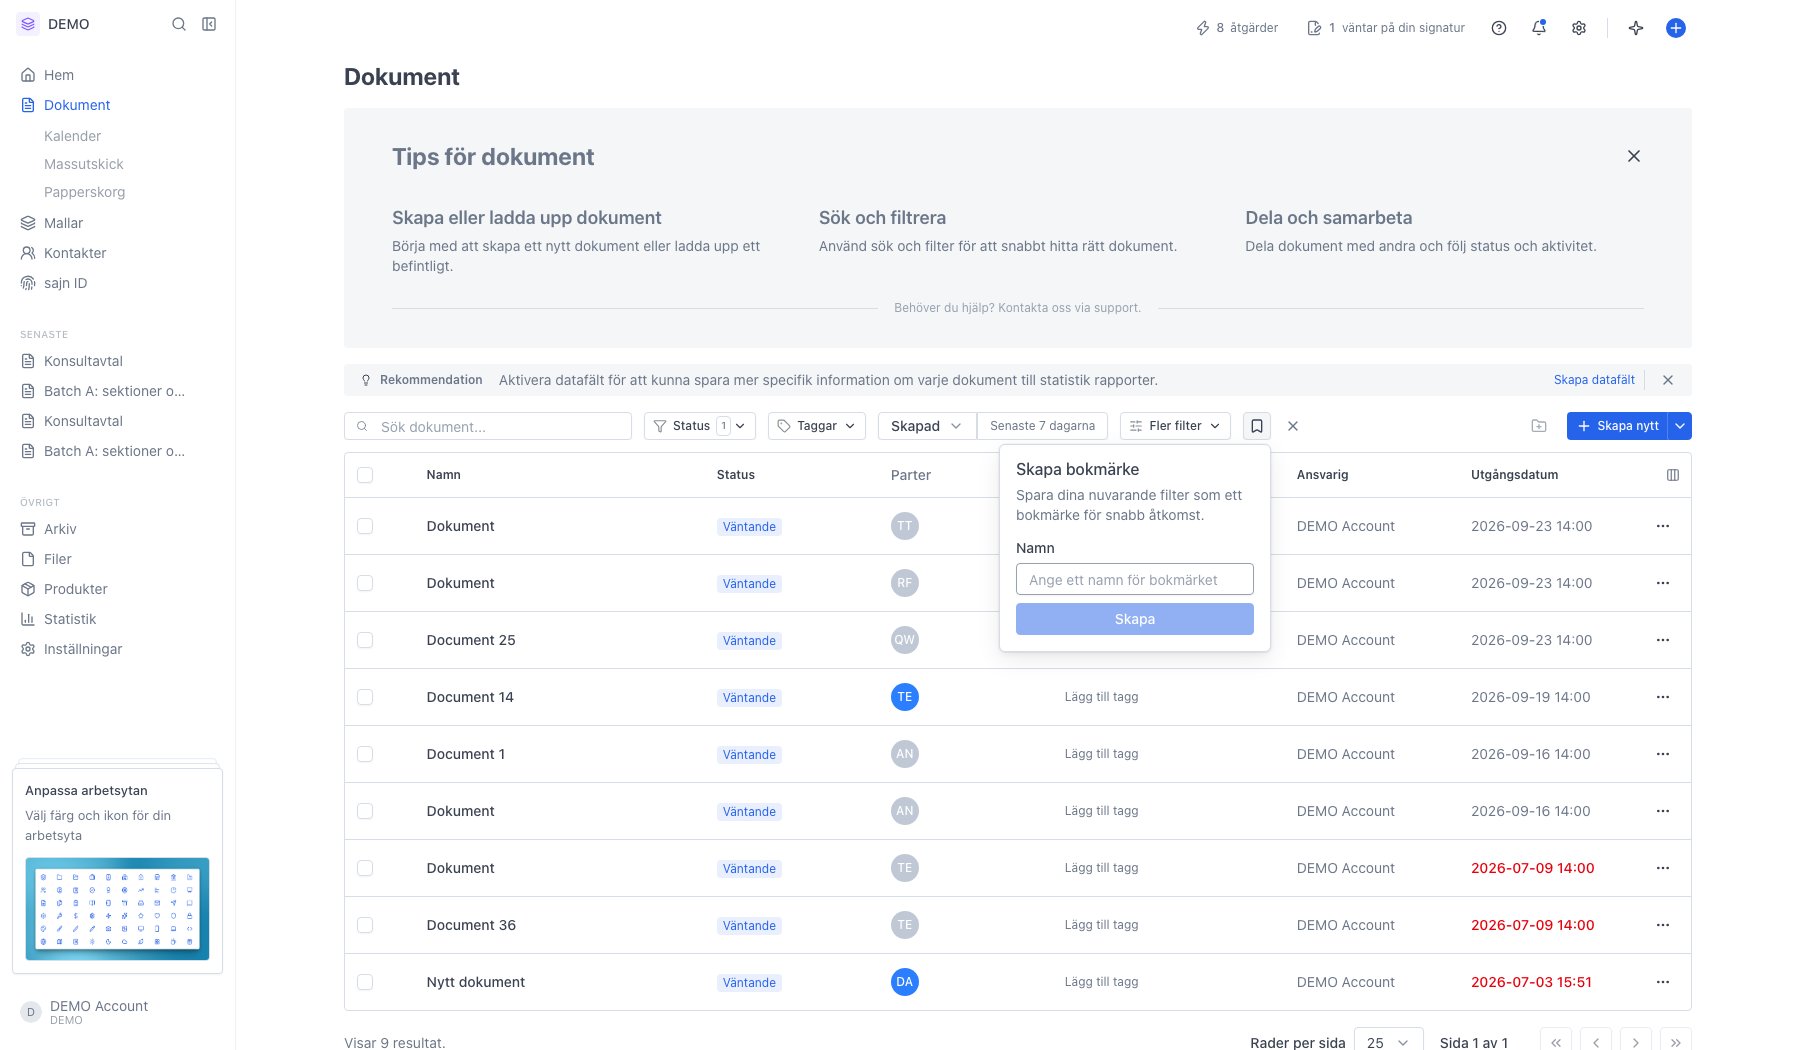The image size is (1800, 1050).
Task: Focus the bookmark name input field
Action: tap(1135, 580)
